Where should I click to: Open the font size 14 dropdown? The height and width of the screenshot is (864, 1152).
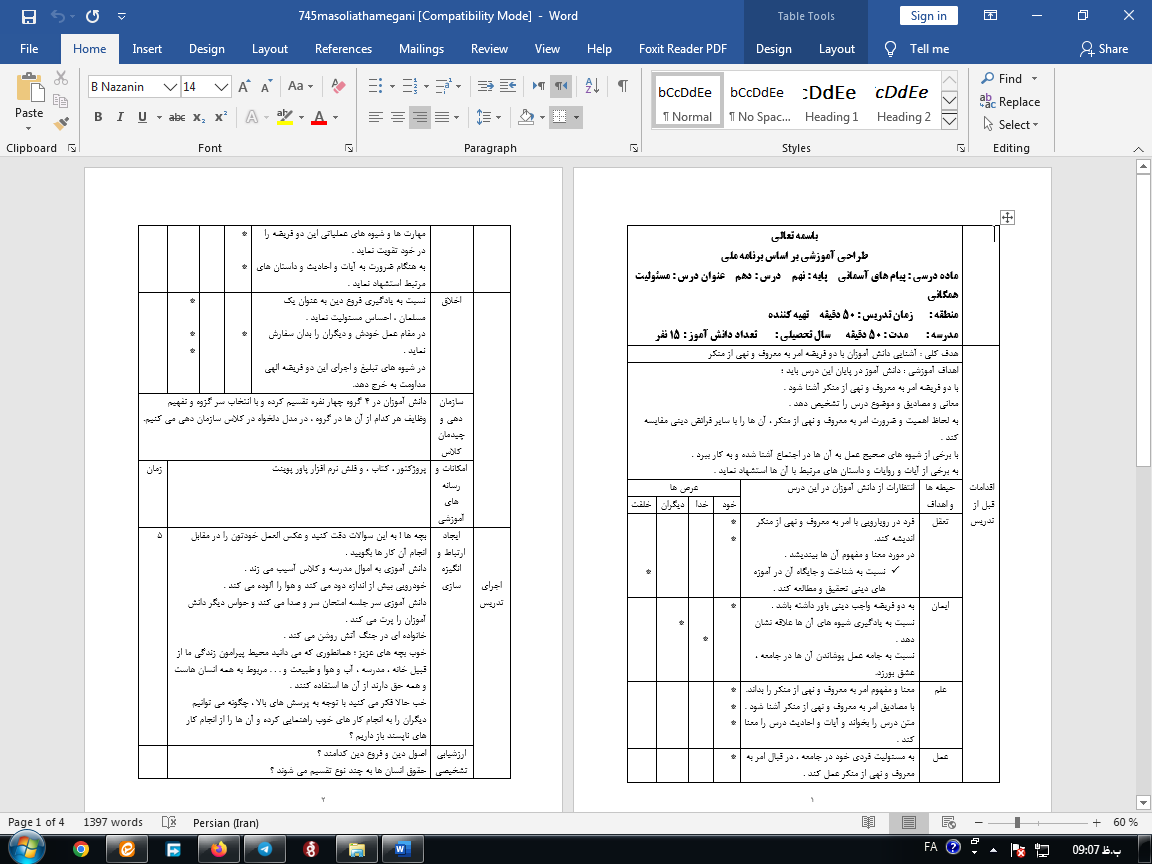(x=222, y=87)
